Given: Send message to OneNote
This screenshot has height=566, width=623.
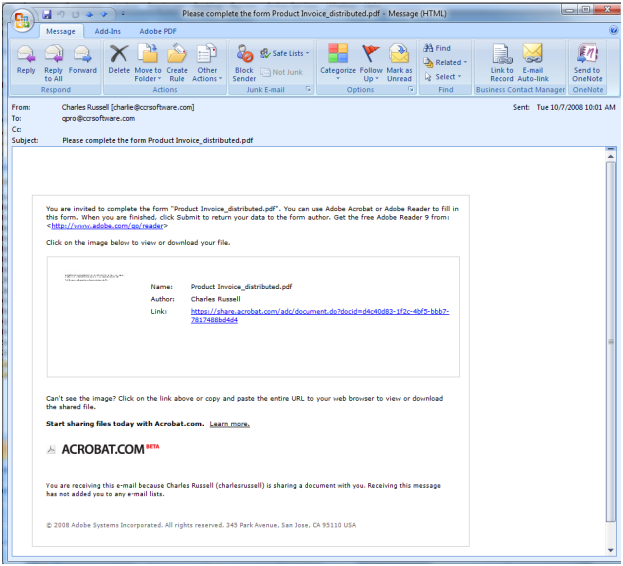Looking at the screenshot, I should (x=587, y=63).
